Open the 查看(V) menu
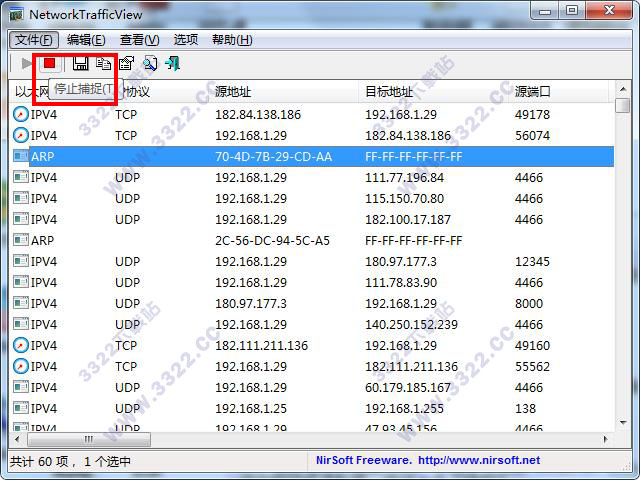The width and height of the screenshot is (640, 480). pyautogui.click(x=139, y=40)
